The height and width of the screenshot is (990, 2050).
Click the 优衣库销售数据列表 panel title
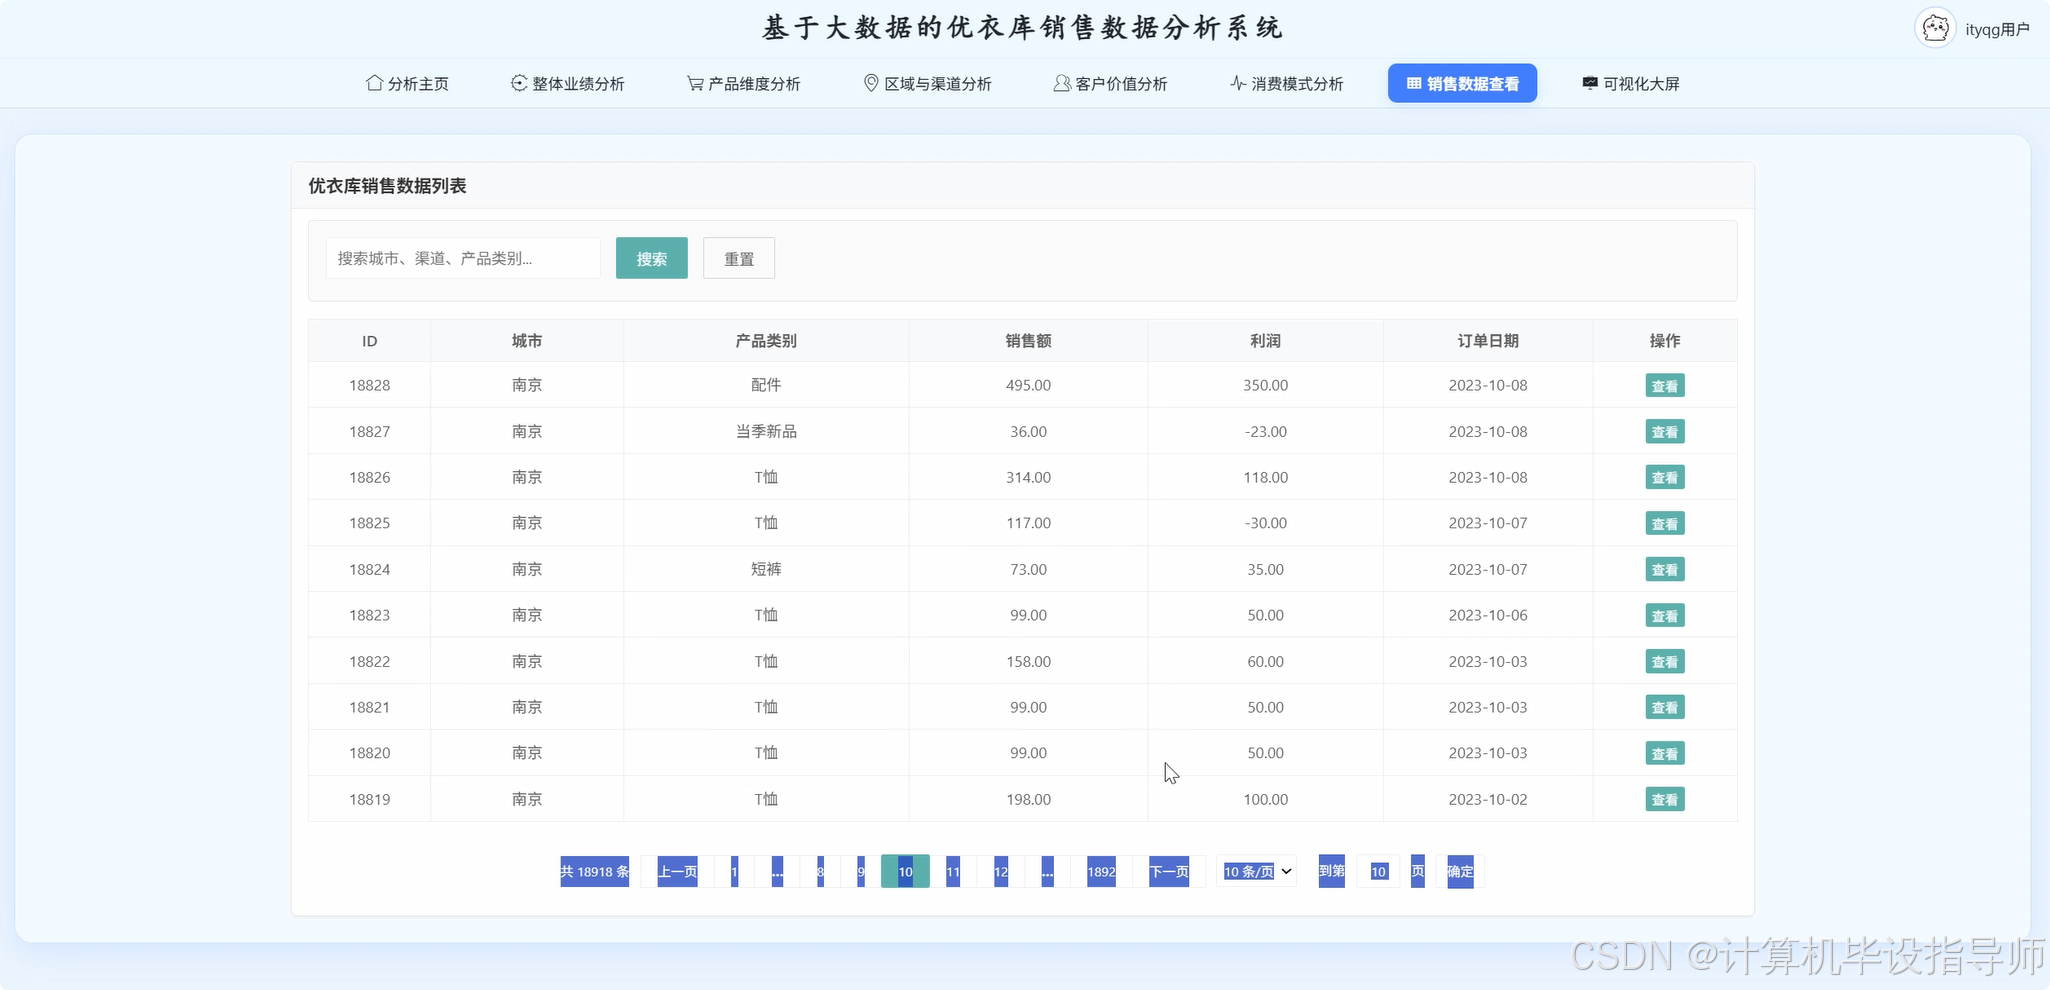pos(387,186)
